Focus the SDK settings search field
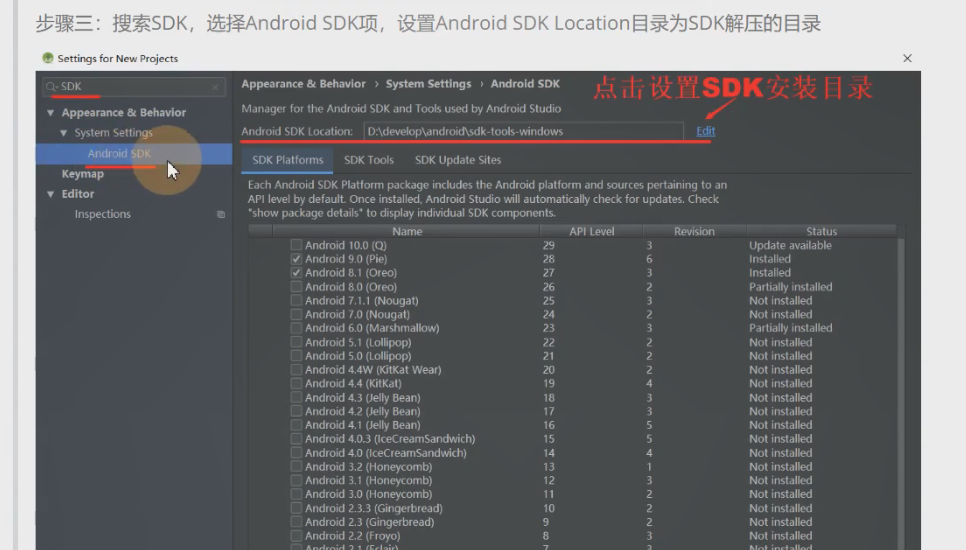The height and width of the screenshot is (550, 966). (x=134, y=87)
